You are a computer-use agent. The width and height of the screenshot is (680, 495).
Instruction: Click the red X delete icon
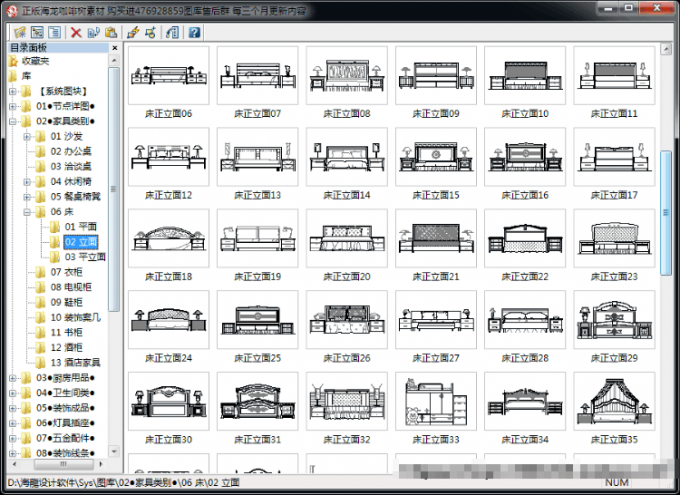[x=76, y=32]
